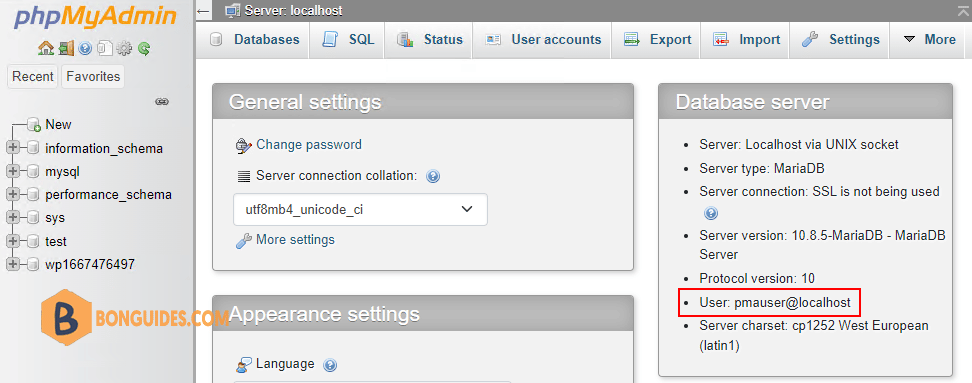The width and height of the screenshot is (972, 383).
Task: Open phpMyAdmin documentation blue question icon
Action: coord(86,48)
